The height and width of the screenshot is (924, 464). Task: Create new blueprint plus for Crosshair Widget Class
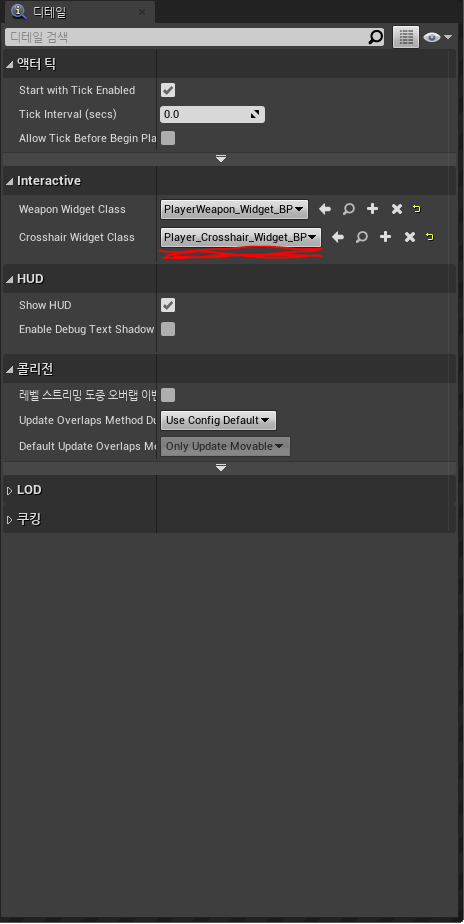(x=385, y=237)
